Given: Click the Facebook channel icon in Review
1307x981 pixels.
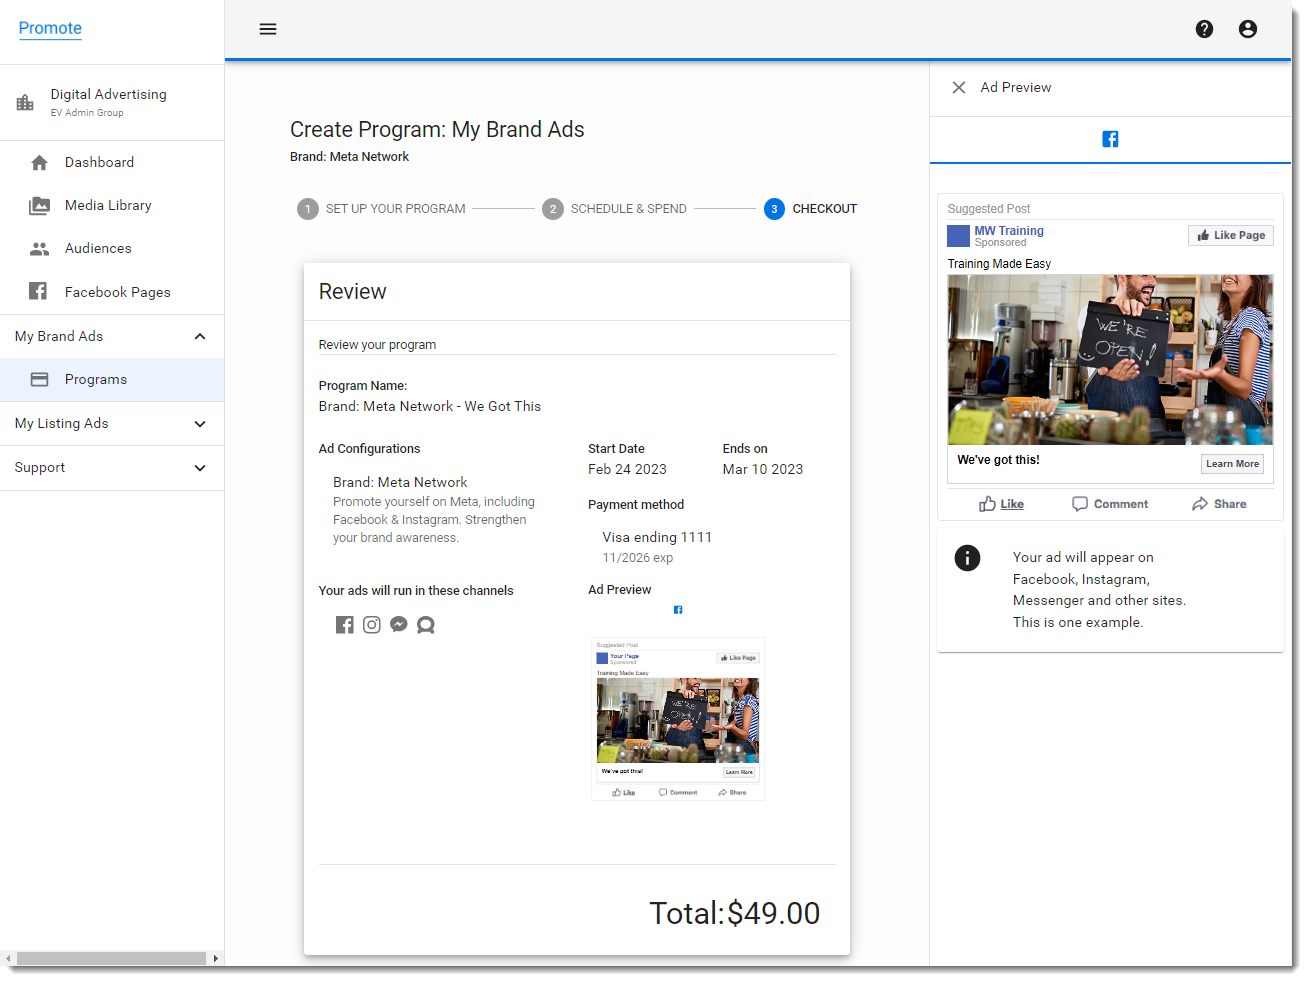Looking at the screenshot, I should click(345, 625).
